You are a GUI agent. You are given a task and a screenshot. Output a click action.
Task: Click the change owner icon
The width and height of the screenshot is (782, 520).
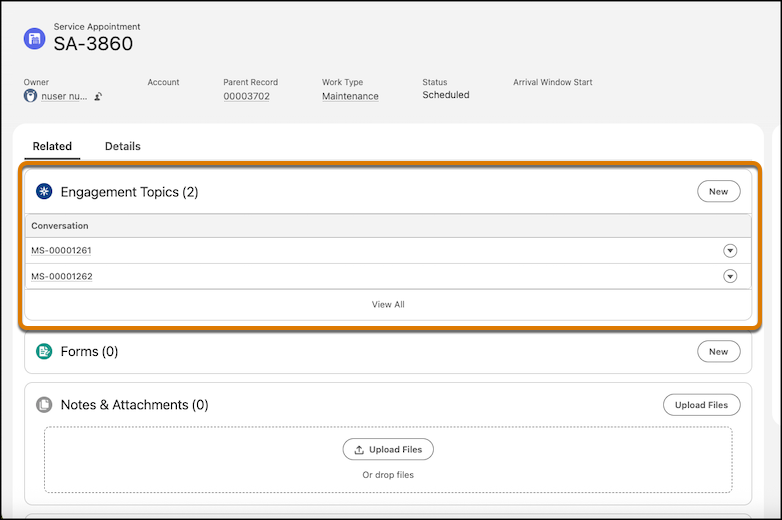point(98,97)
